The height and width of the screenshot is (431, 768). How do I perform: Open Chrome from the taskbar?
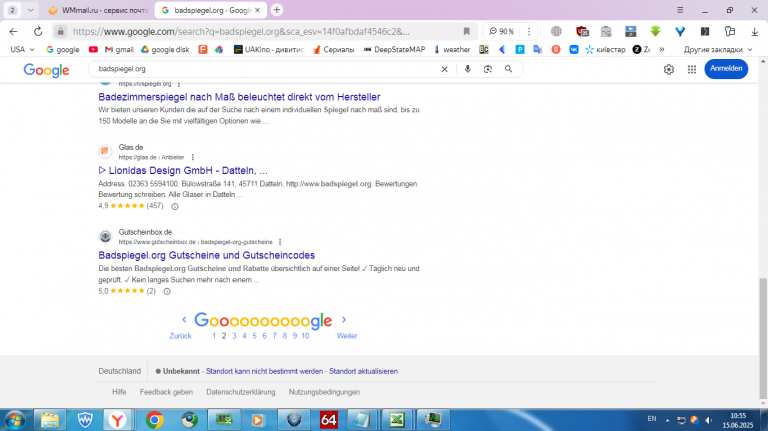tap(154, 420)
